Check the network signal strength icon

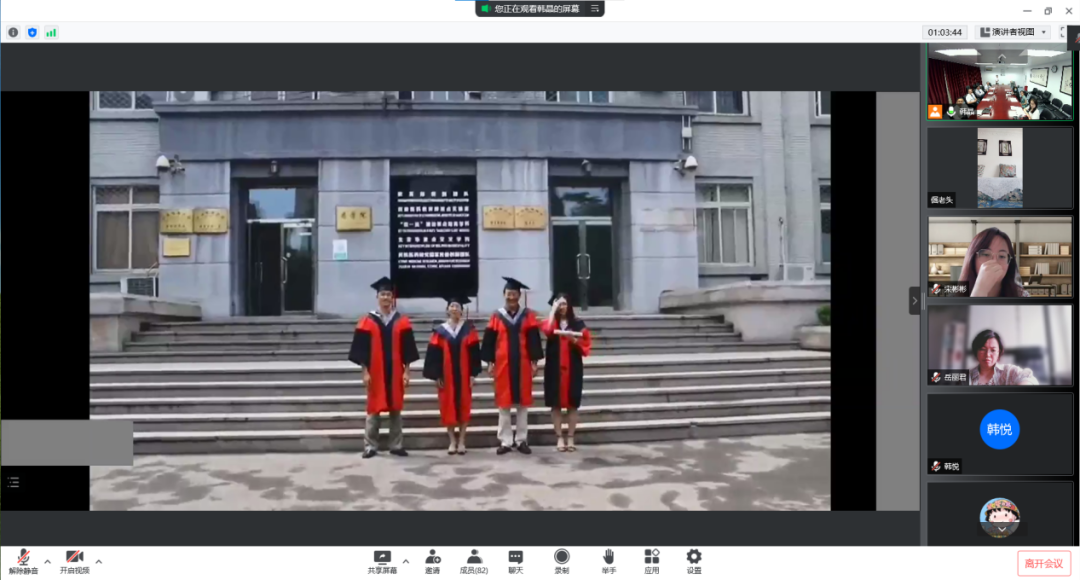click(x=51, y=32)
